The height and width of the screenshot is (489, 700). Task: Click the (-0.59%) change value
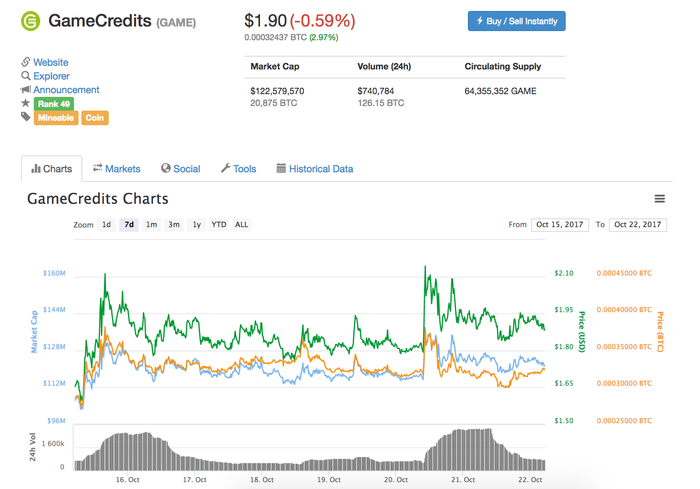point(323,21)
